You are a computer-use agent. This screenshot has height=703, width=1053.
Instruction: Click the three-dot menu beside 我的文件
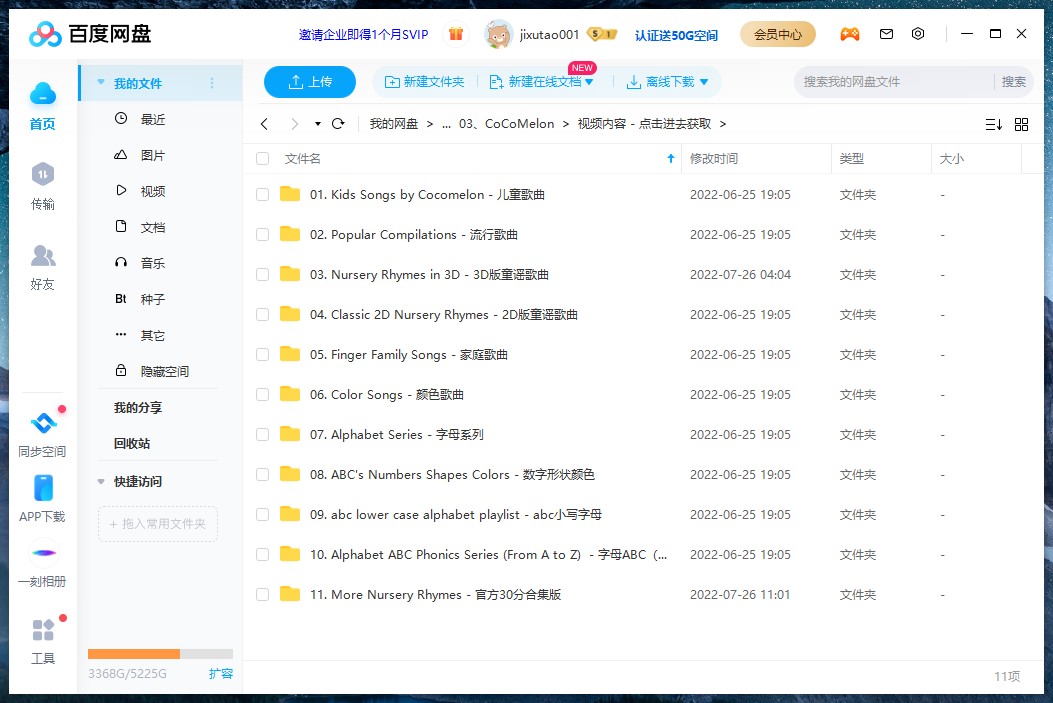click(x=212, y=83)
